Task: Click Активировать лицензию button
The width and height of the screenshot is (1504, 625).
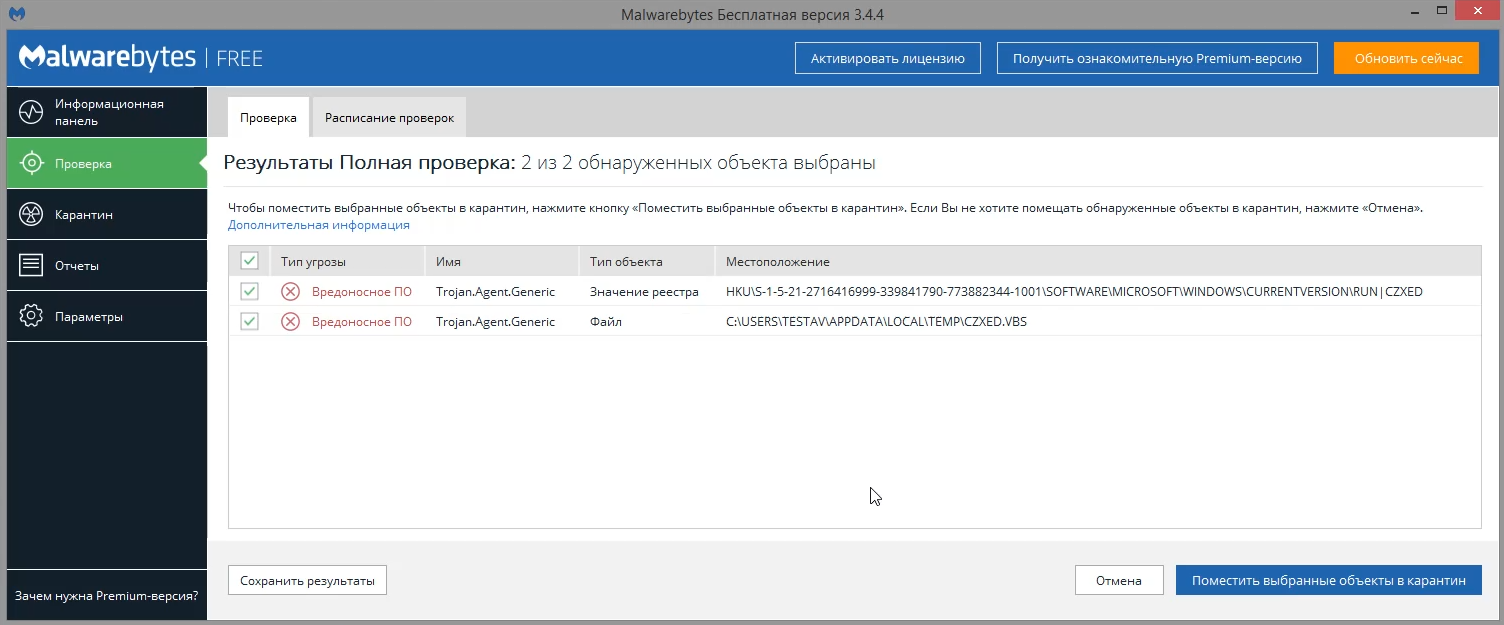Action: [x=888, y=58]
